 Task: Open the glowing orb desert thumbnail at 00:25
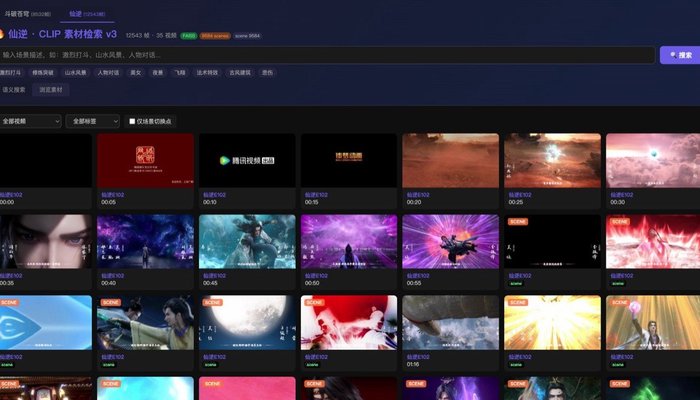tap(553, 160)
